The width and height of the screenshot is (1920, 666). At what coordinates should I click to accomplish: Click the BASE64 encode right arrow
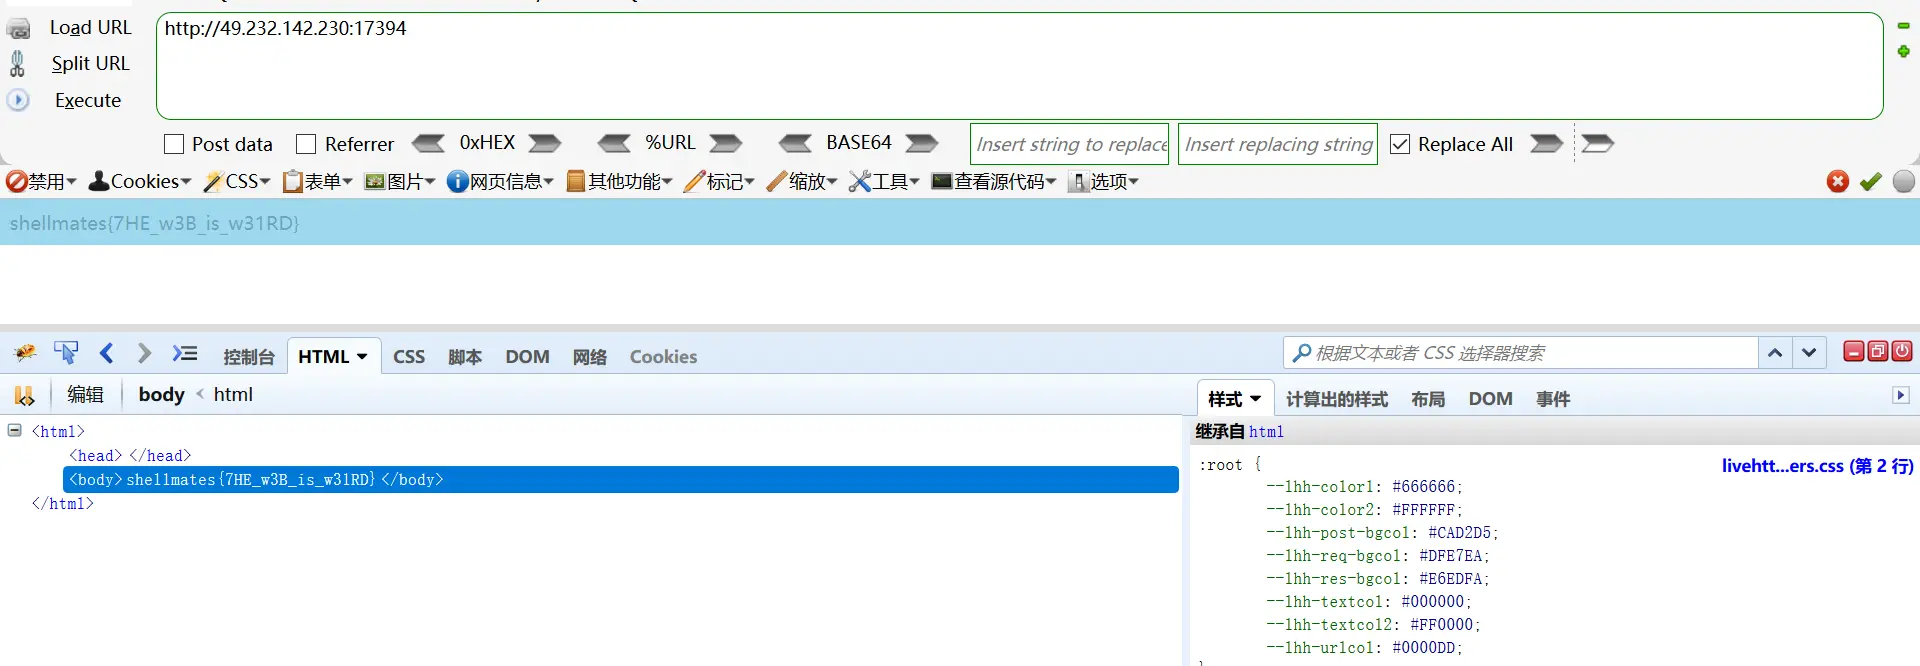tap(921, 144)
